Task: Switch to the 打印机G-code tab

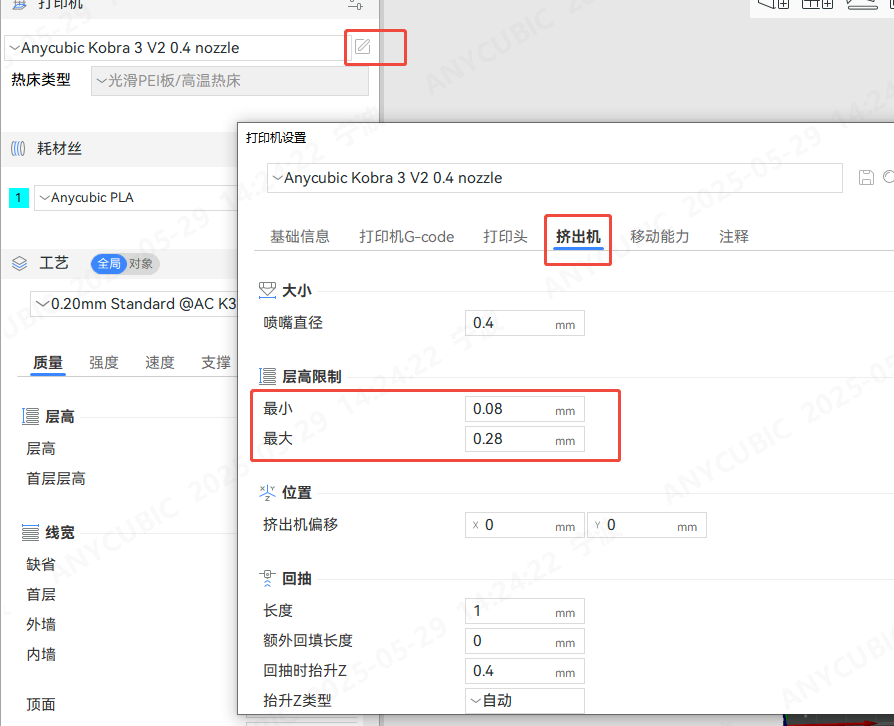Action: pos(407,237)
